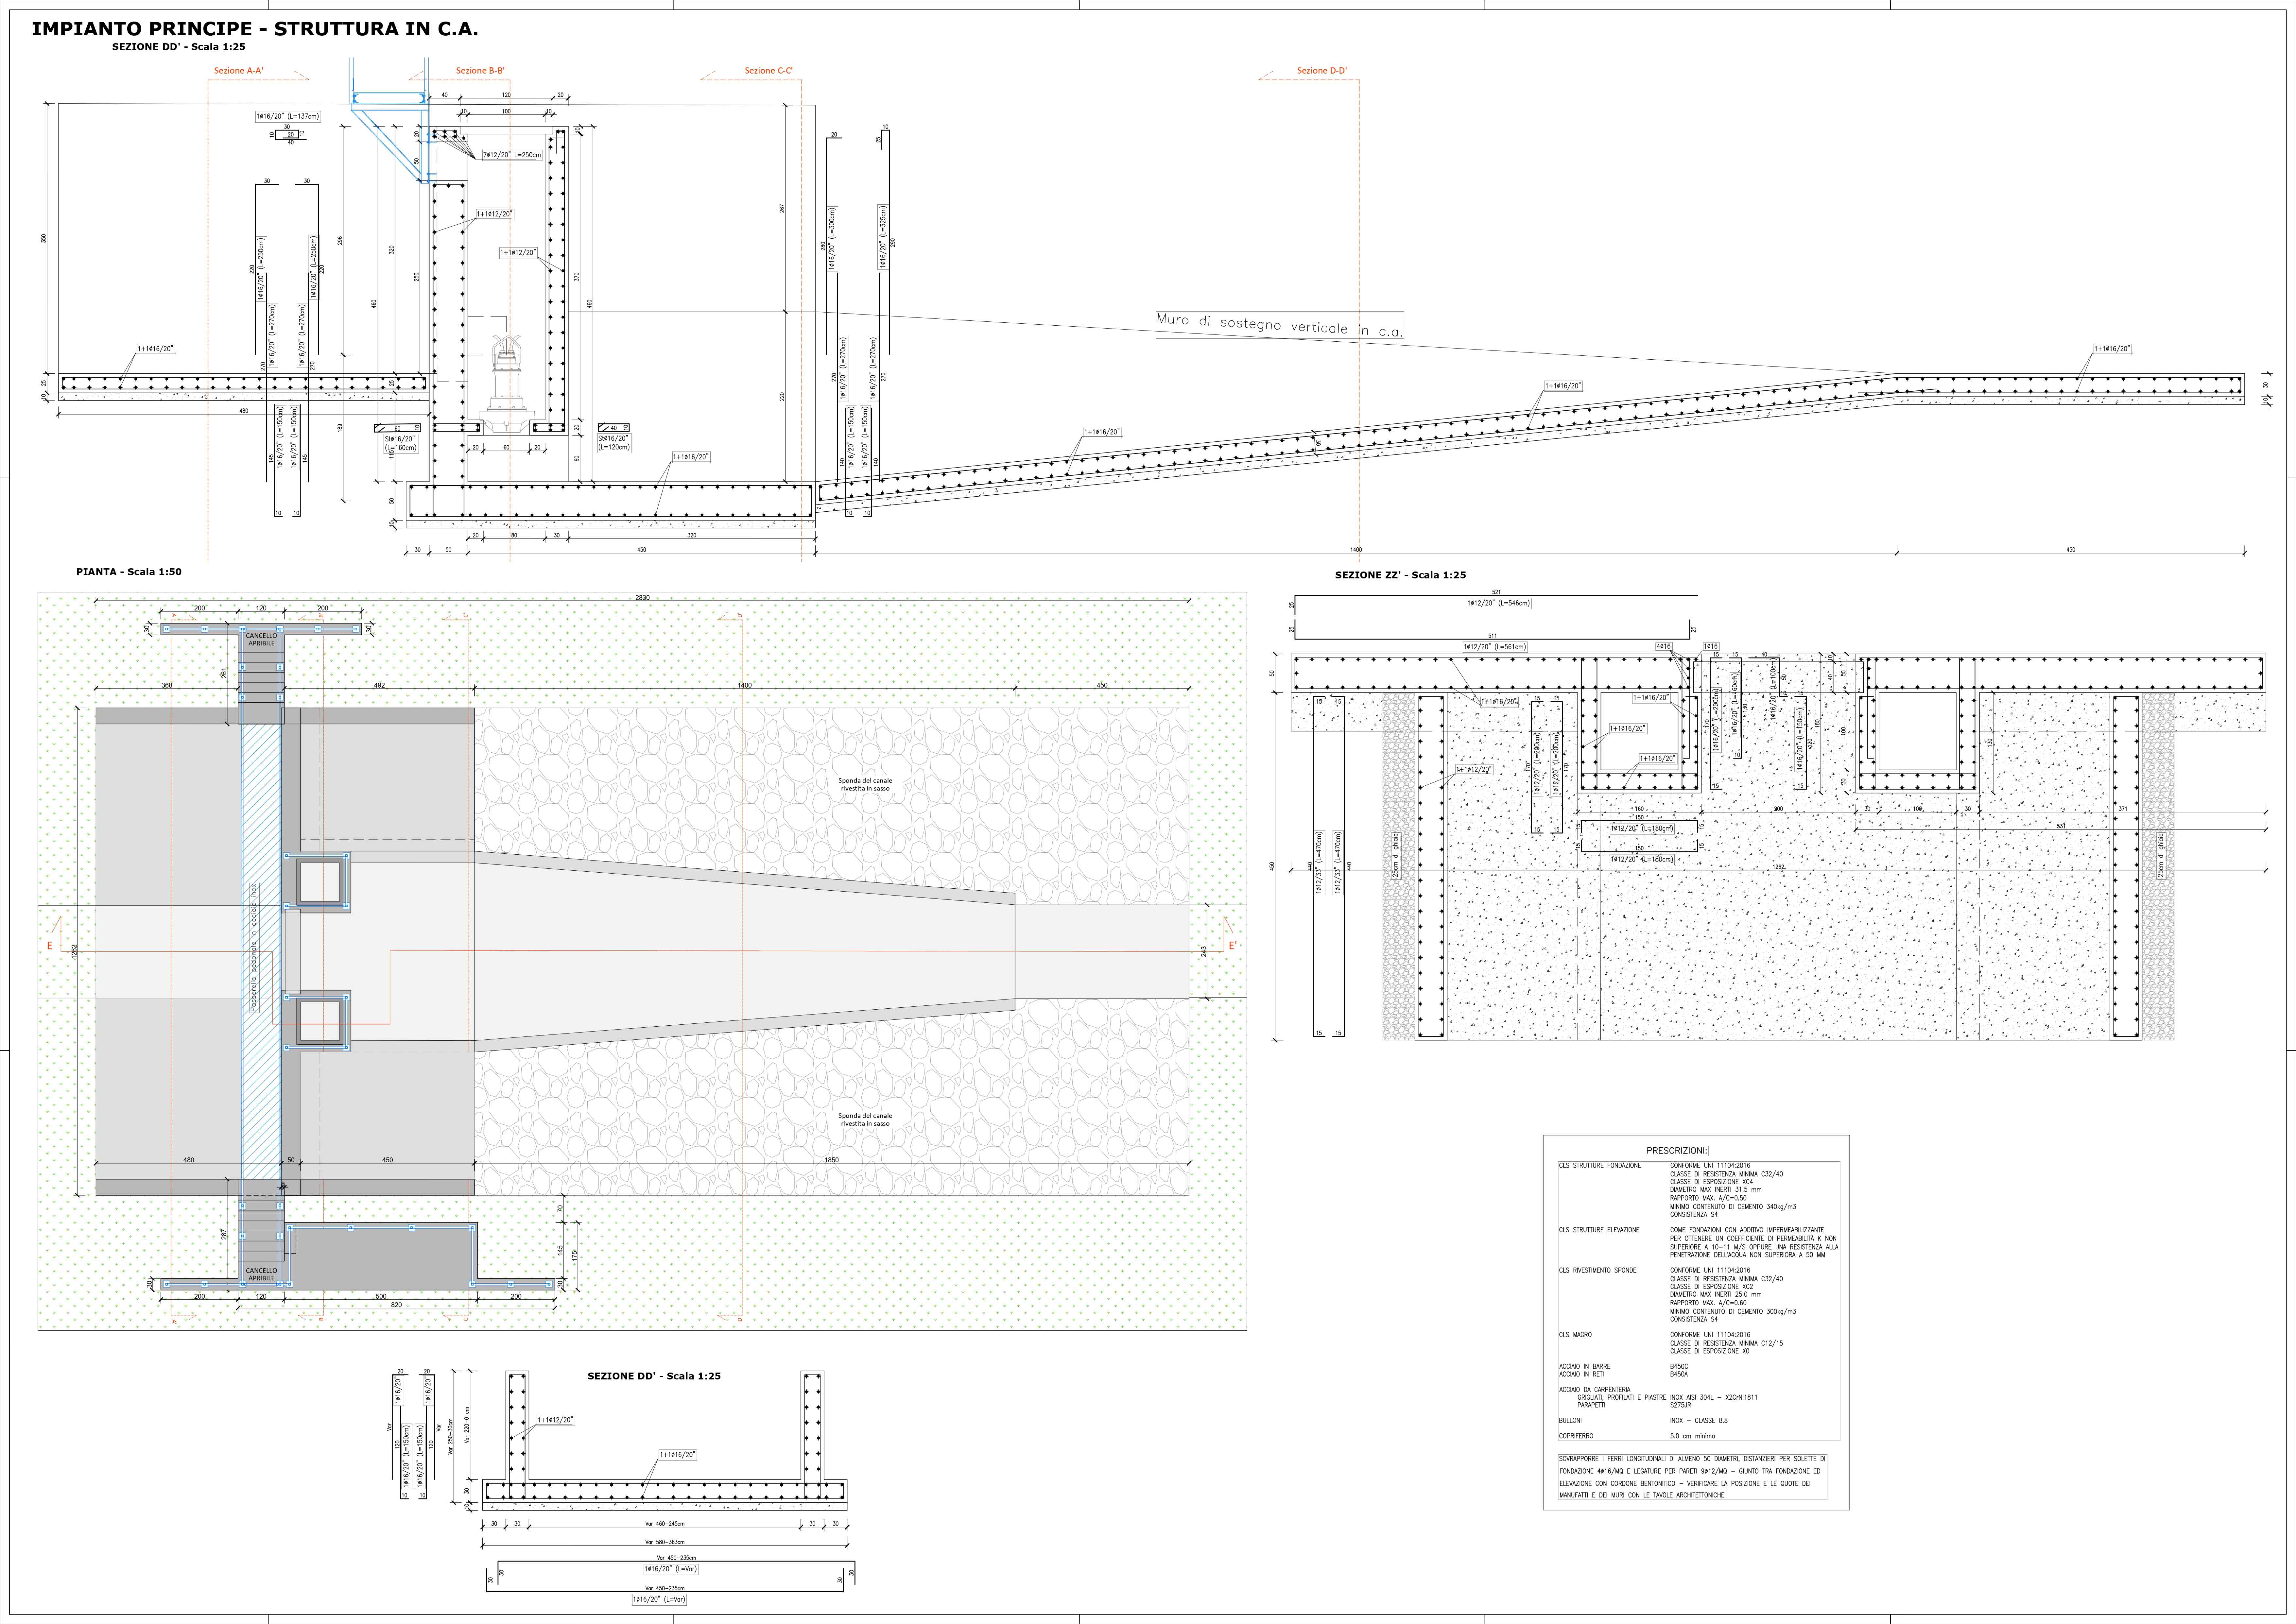The width and height of the screenshot is (2296, 1624).
Task: Click the 'CLS STRUTTURE FONDAZIONE' label
Action: 1600,1166
